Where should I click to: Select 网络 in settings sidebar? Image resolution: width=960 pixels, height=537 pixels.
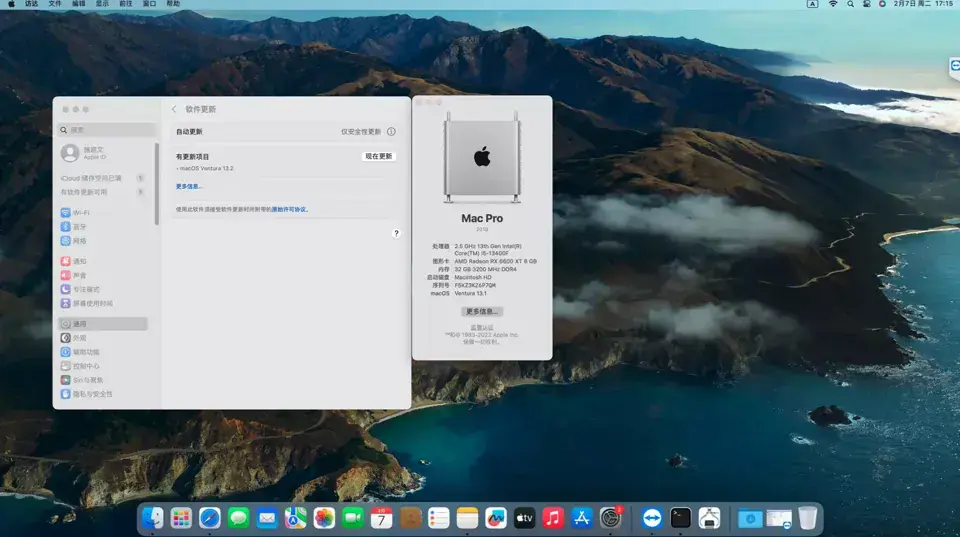(103, 241)
